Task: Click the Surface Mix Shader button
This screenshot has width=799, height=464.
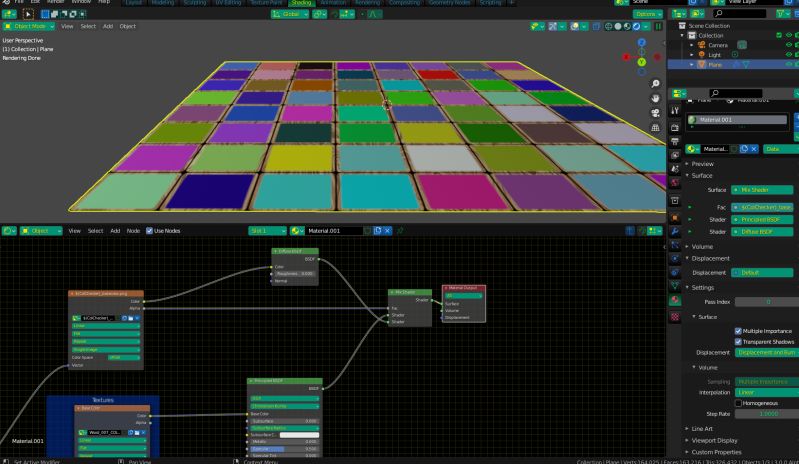Action: pos(762,190)
